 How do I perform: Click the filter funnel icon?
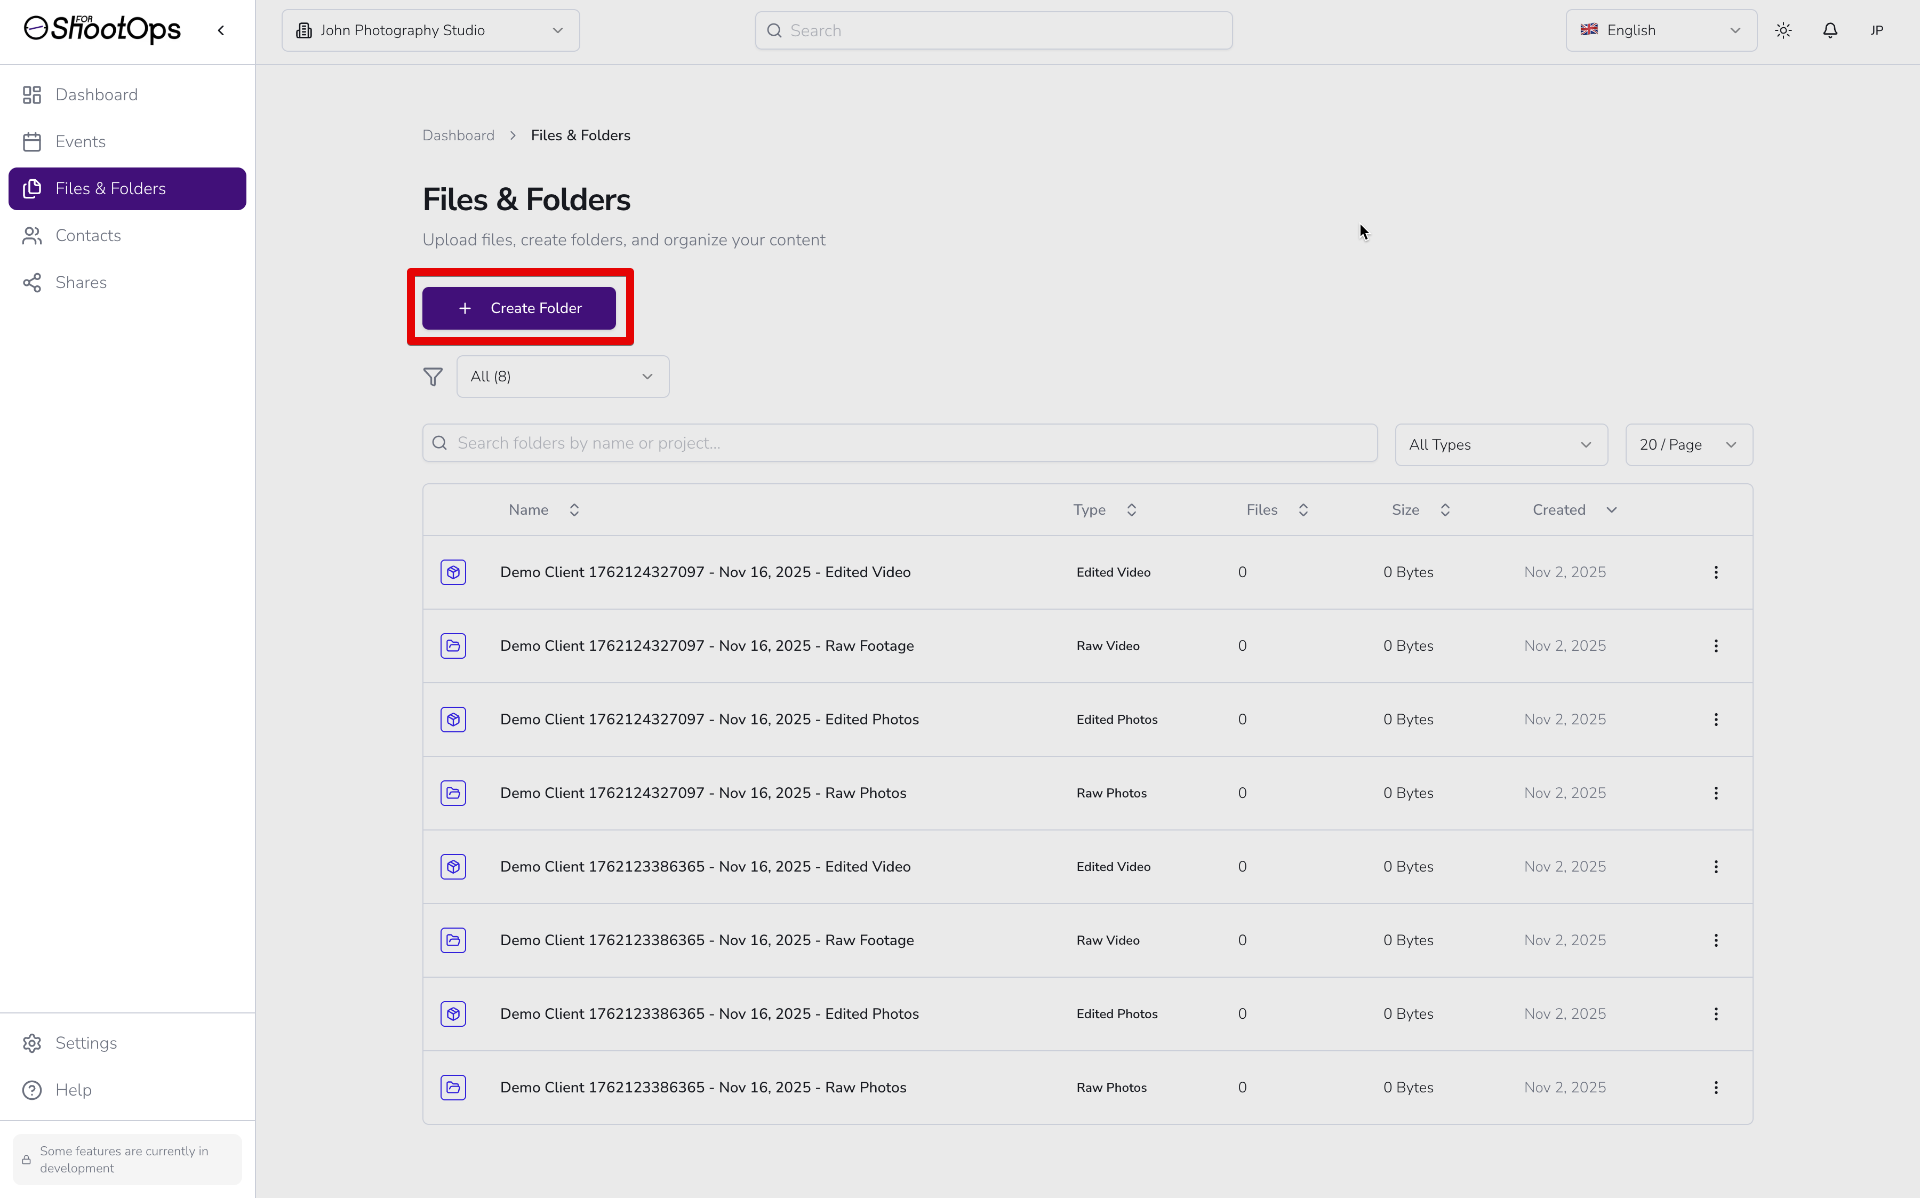[x=433, y=377]
